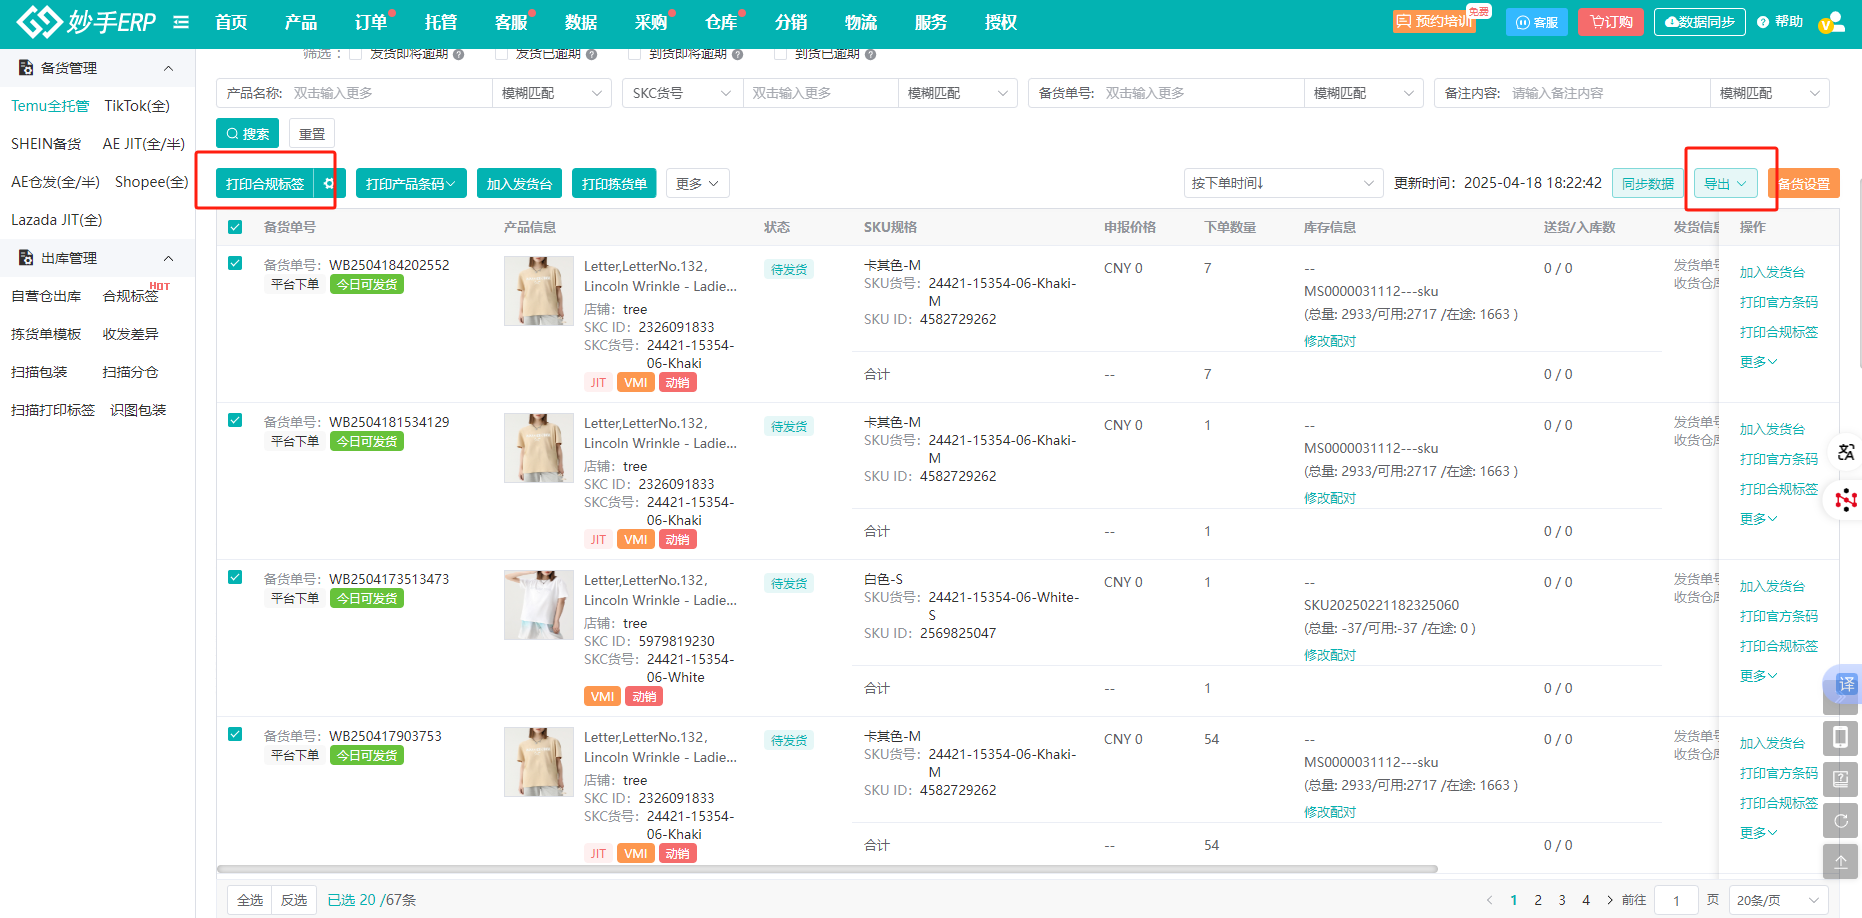The image size is (1862, 918).
Task: Click the 数据同步 cloud button
Action: pos(1700,22)
